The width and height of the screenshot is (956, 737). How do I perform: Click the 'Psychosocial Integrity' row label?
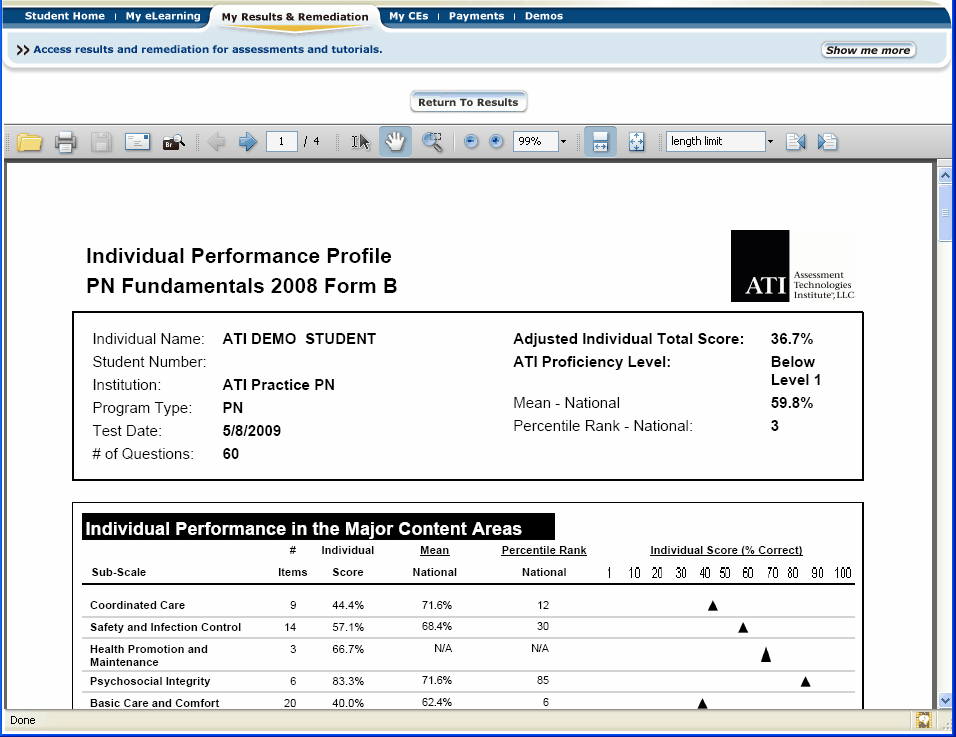pyautogui.click(x=150, y=682)
